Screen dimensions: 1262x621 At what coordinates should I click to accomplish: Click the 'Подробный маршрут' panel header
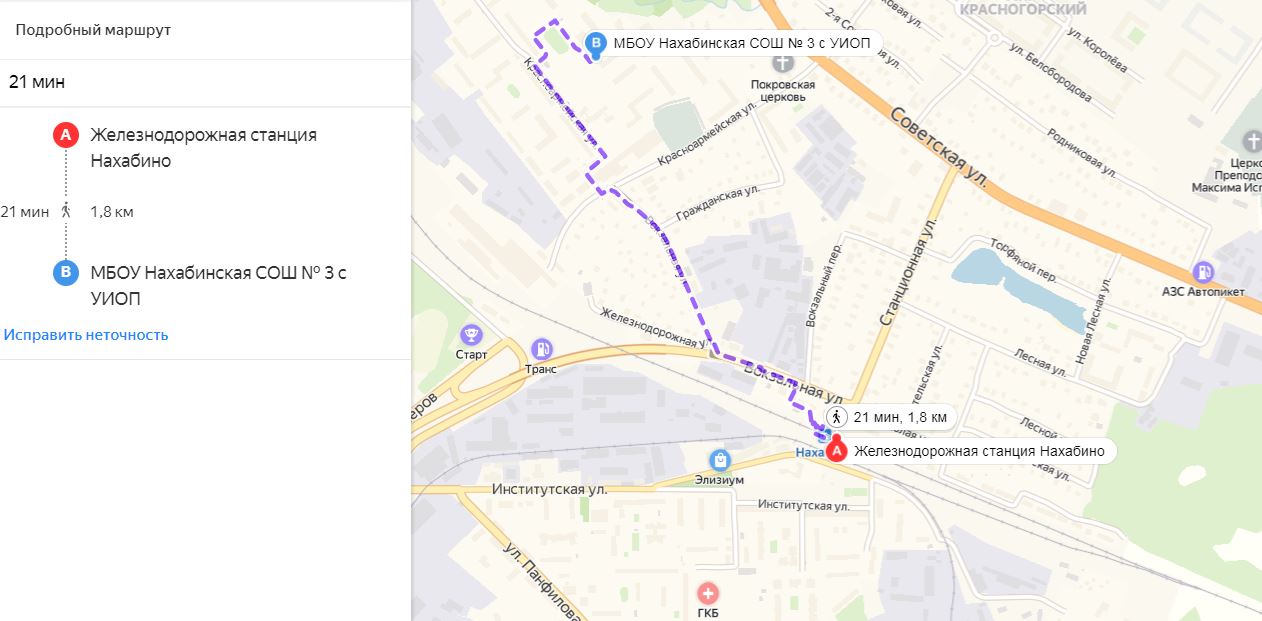(93, 29)
